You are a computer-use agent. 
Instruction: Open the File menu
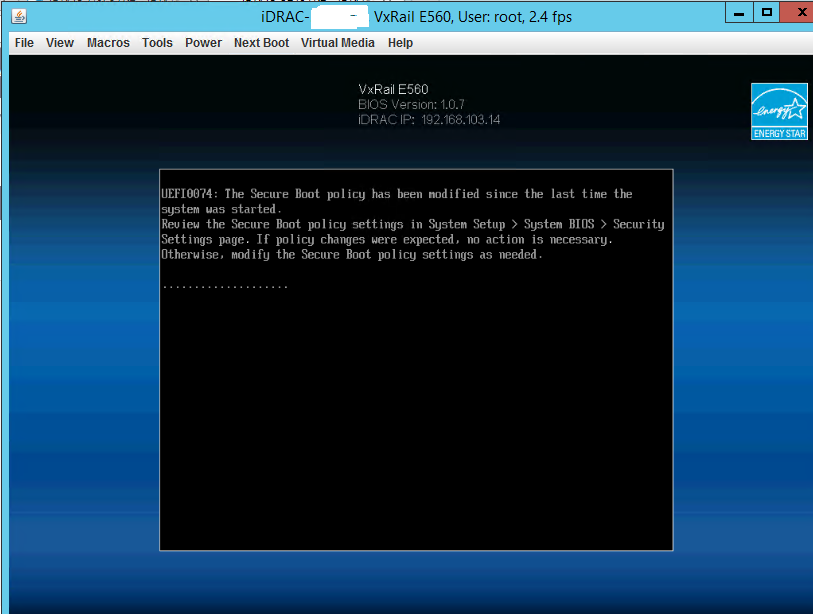(x=23, y=43)
